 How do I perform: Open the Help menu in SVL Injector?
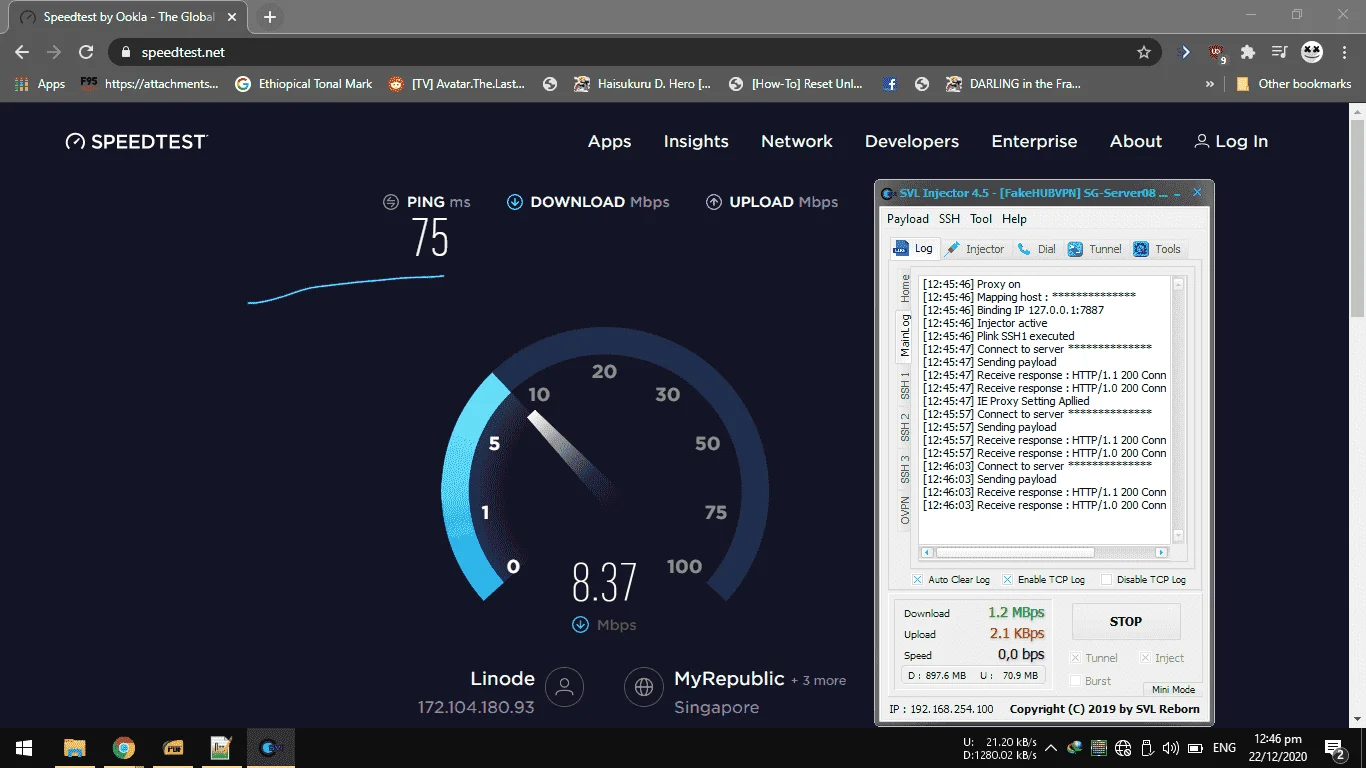tap(1014, 219)
